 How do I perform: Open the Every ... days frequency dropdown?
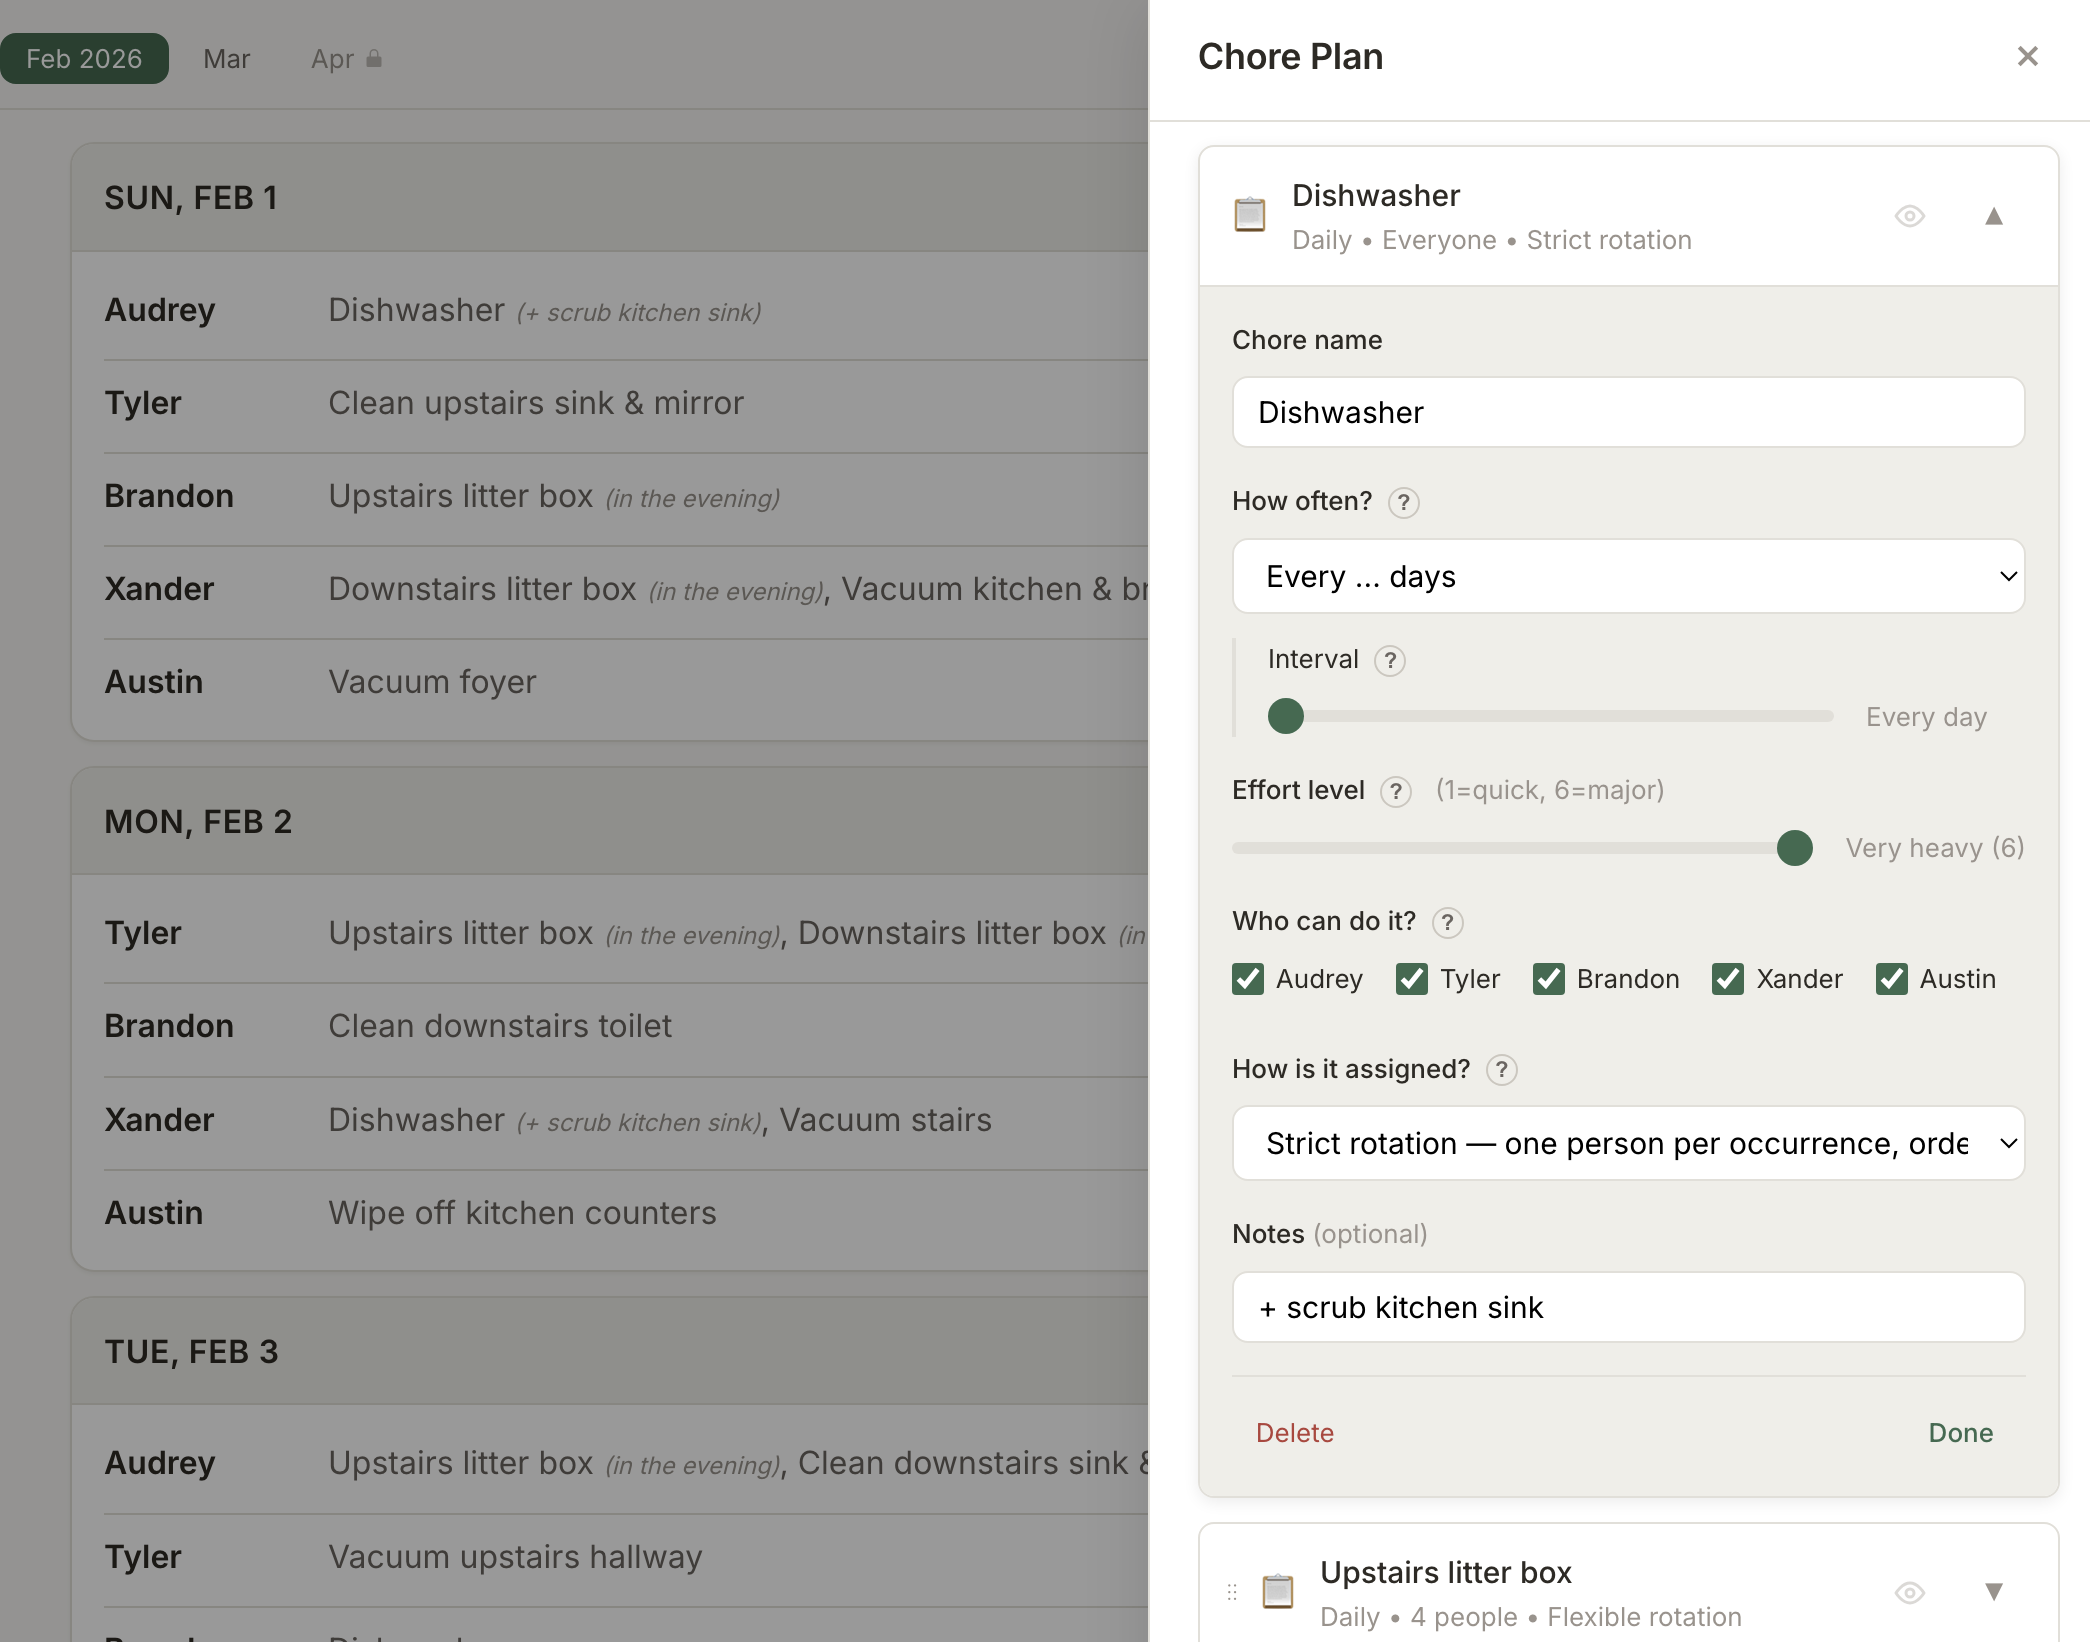click(1628, 576)
